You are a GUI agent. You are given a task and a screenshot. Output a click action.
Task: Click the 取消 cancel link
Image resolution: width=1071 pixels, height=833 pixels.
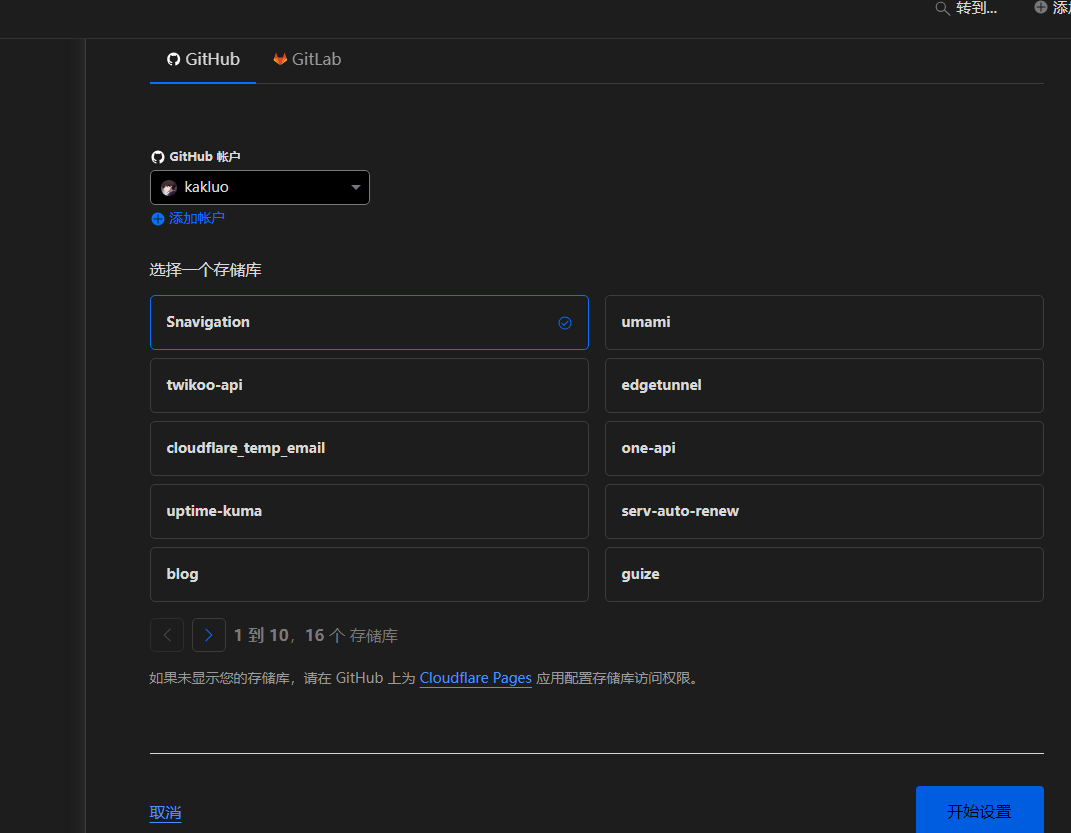pyautogui.click(x=165, y=813)
